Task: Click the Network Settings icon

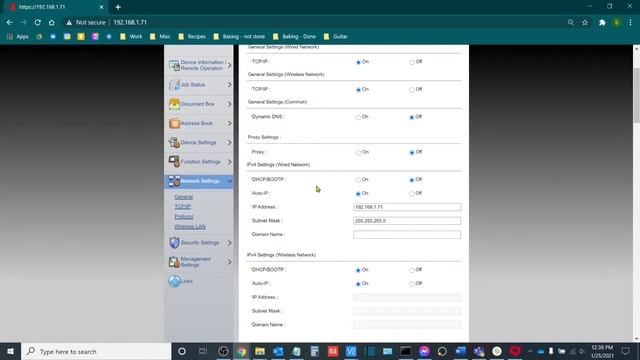Action: (174, 181)
